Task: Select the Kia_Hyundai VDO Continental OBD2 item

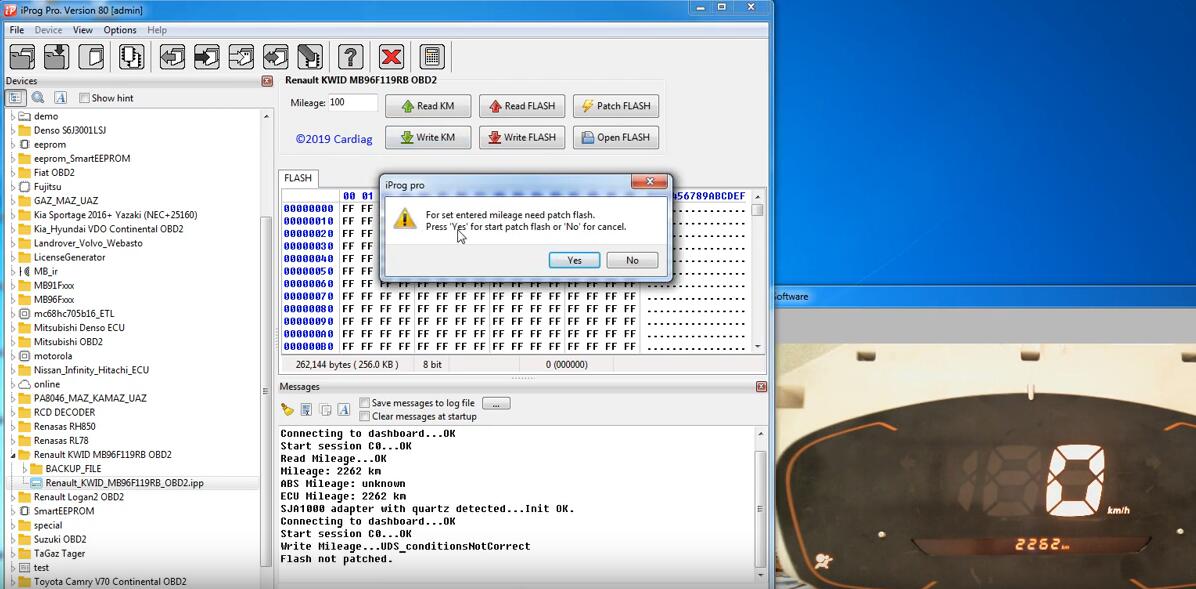Action: 108,229
